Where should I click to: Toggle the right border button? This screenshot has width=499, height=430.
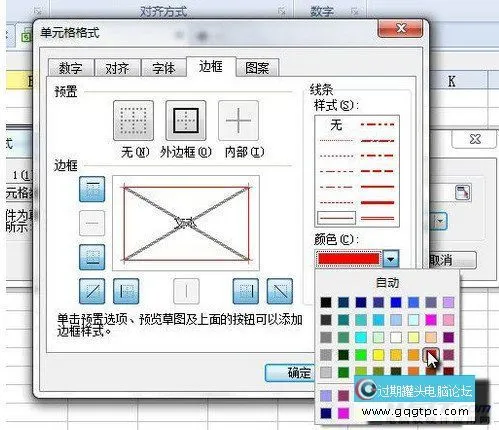pos(246,291)
